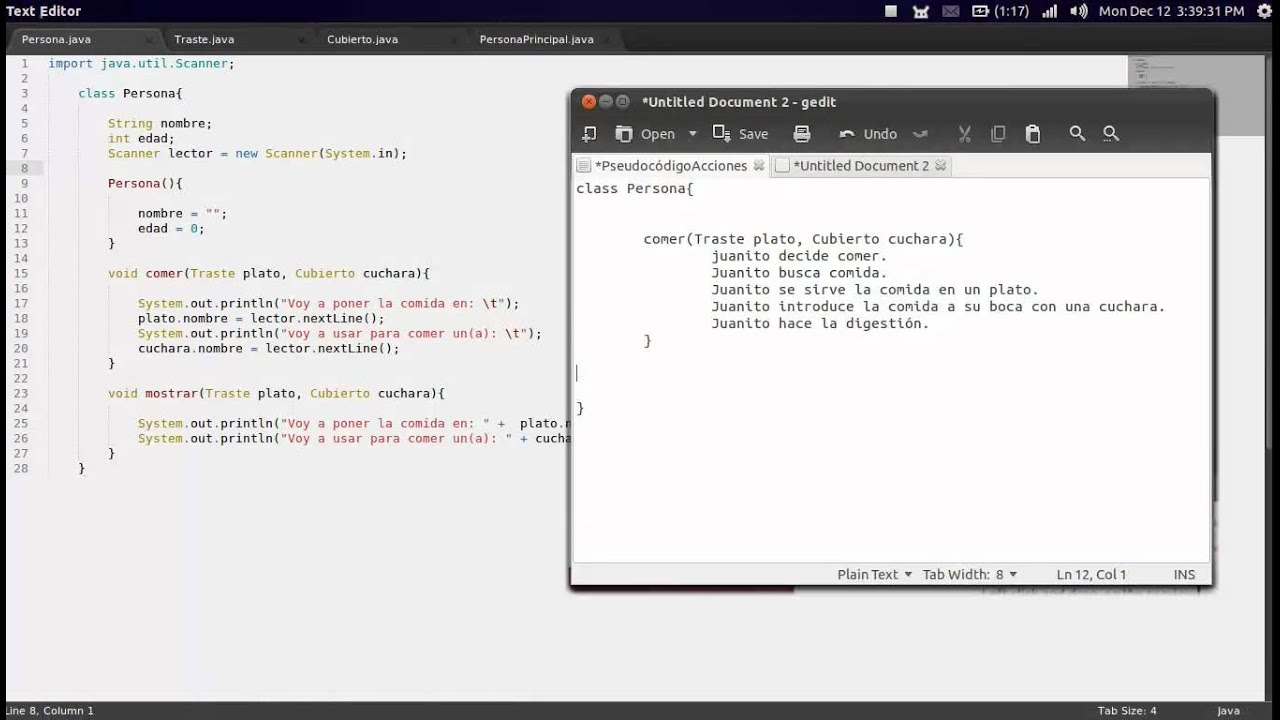This screenshot has width=1280, height=720.
Task: Toggle the INS insert mode indicator
Action: tap(1184, 574)
